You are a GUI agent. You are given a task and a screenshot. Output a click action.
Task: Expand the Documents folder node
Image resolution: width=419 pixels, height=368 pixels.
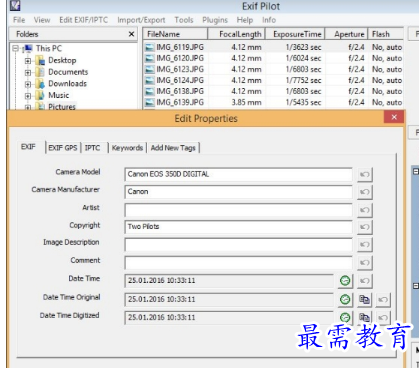pos(28,72)
